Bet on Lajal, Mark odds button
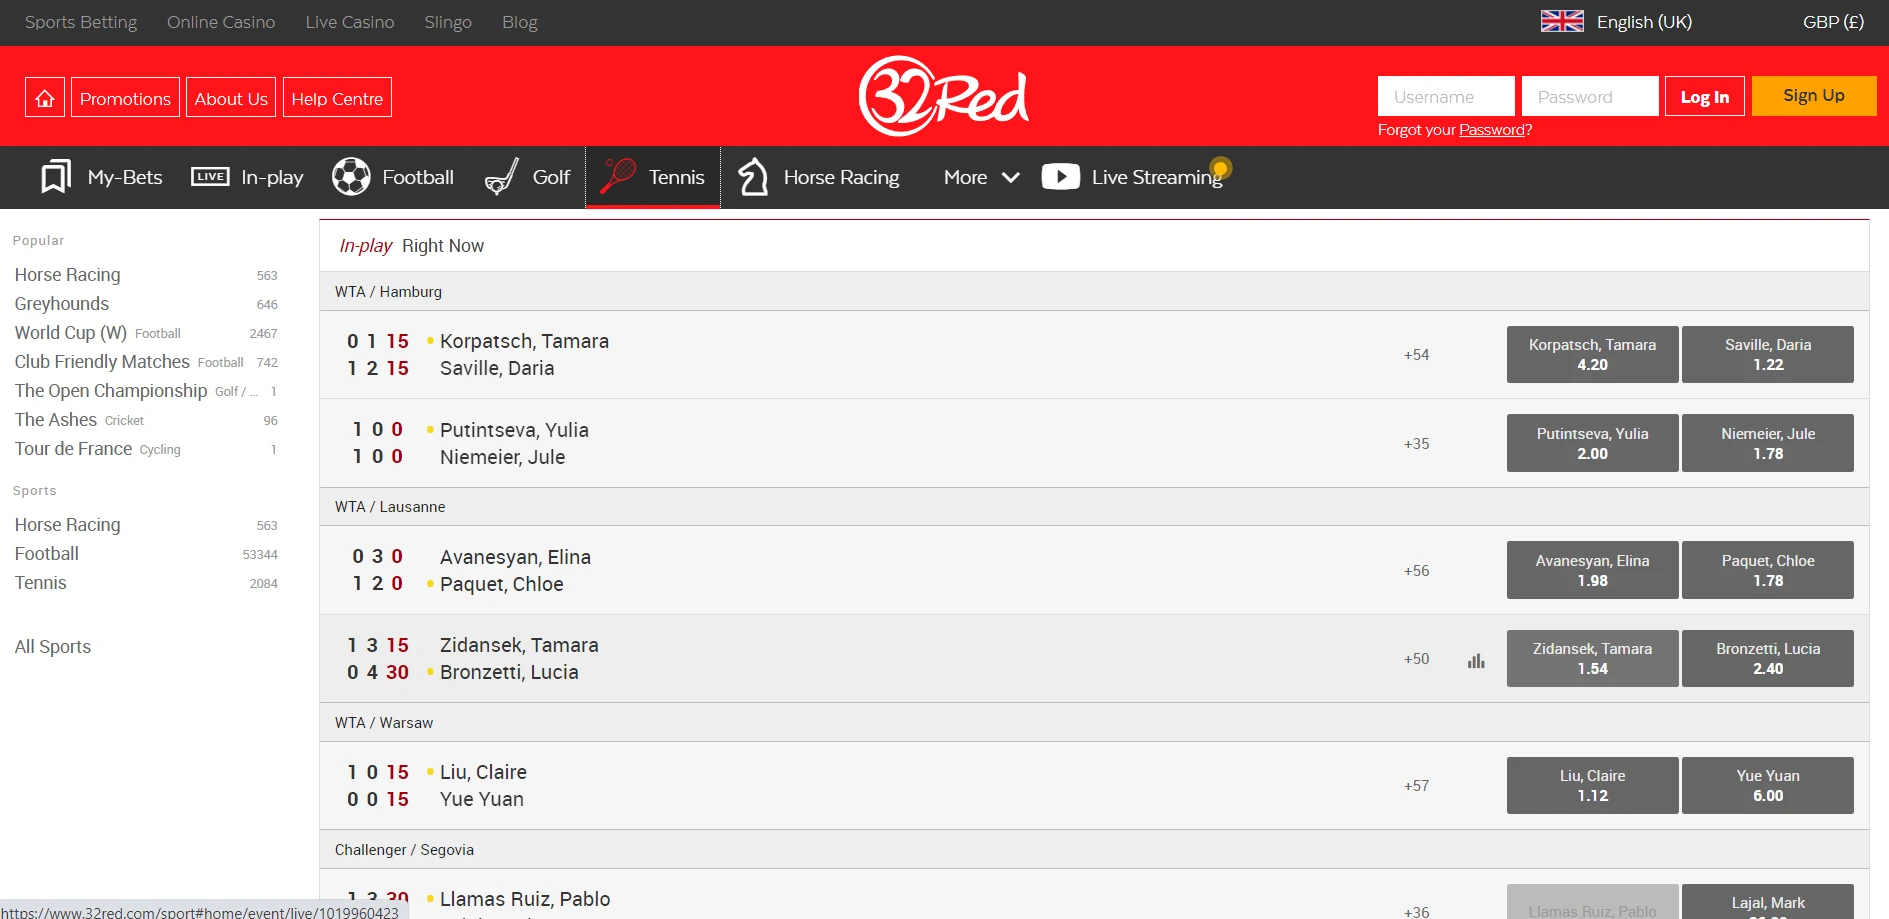Screen dimensions: 1889x919 [x=1768, y=903]
